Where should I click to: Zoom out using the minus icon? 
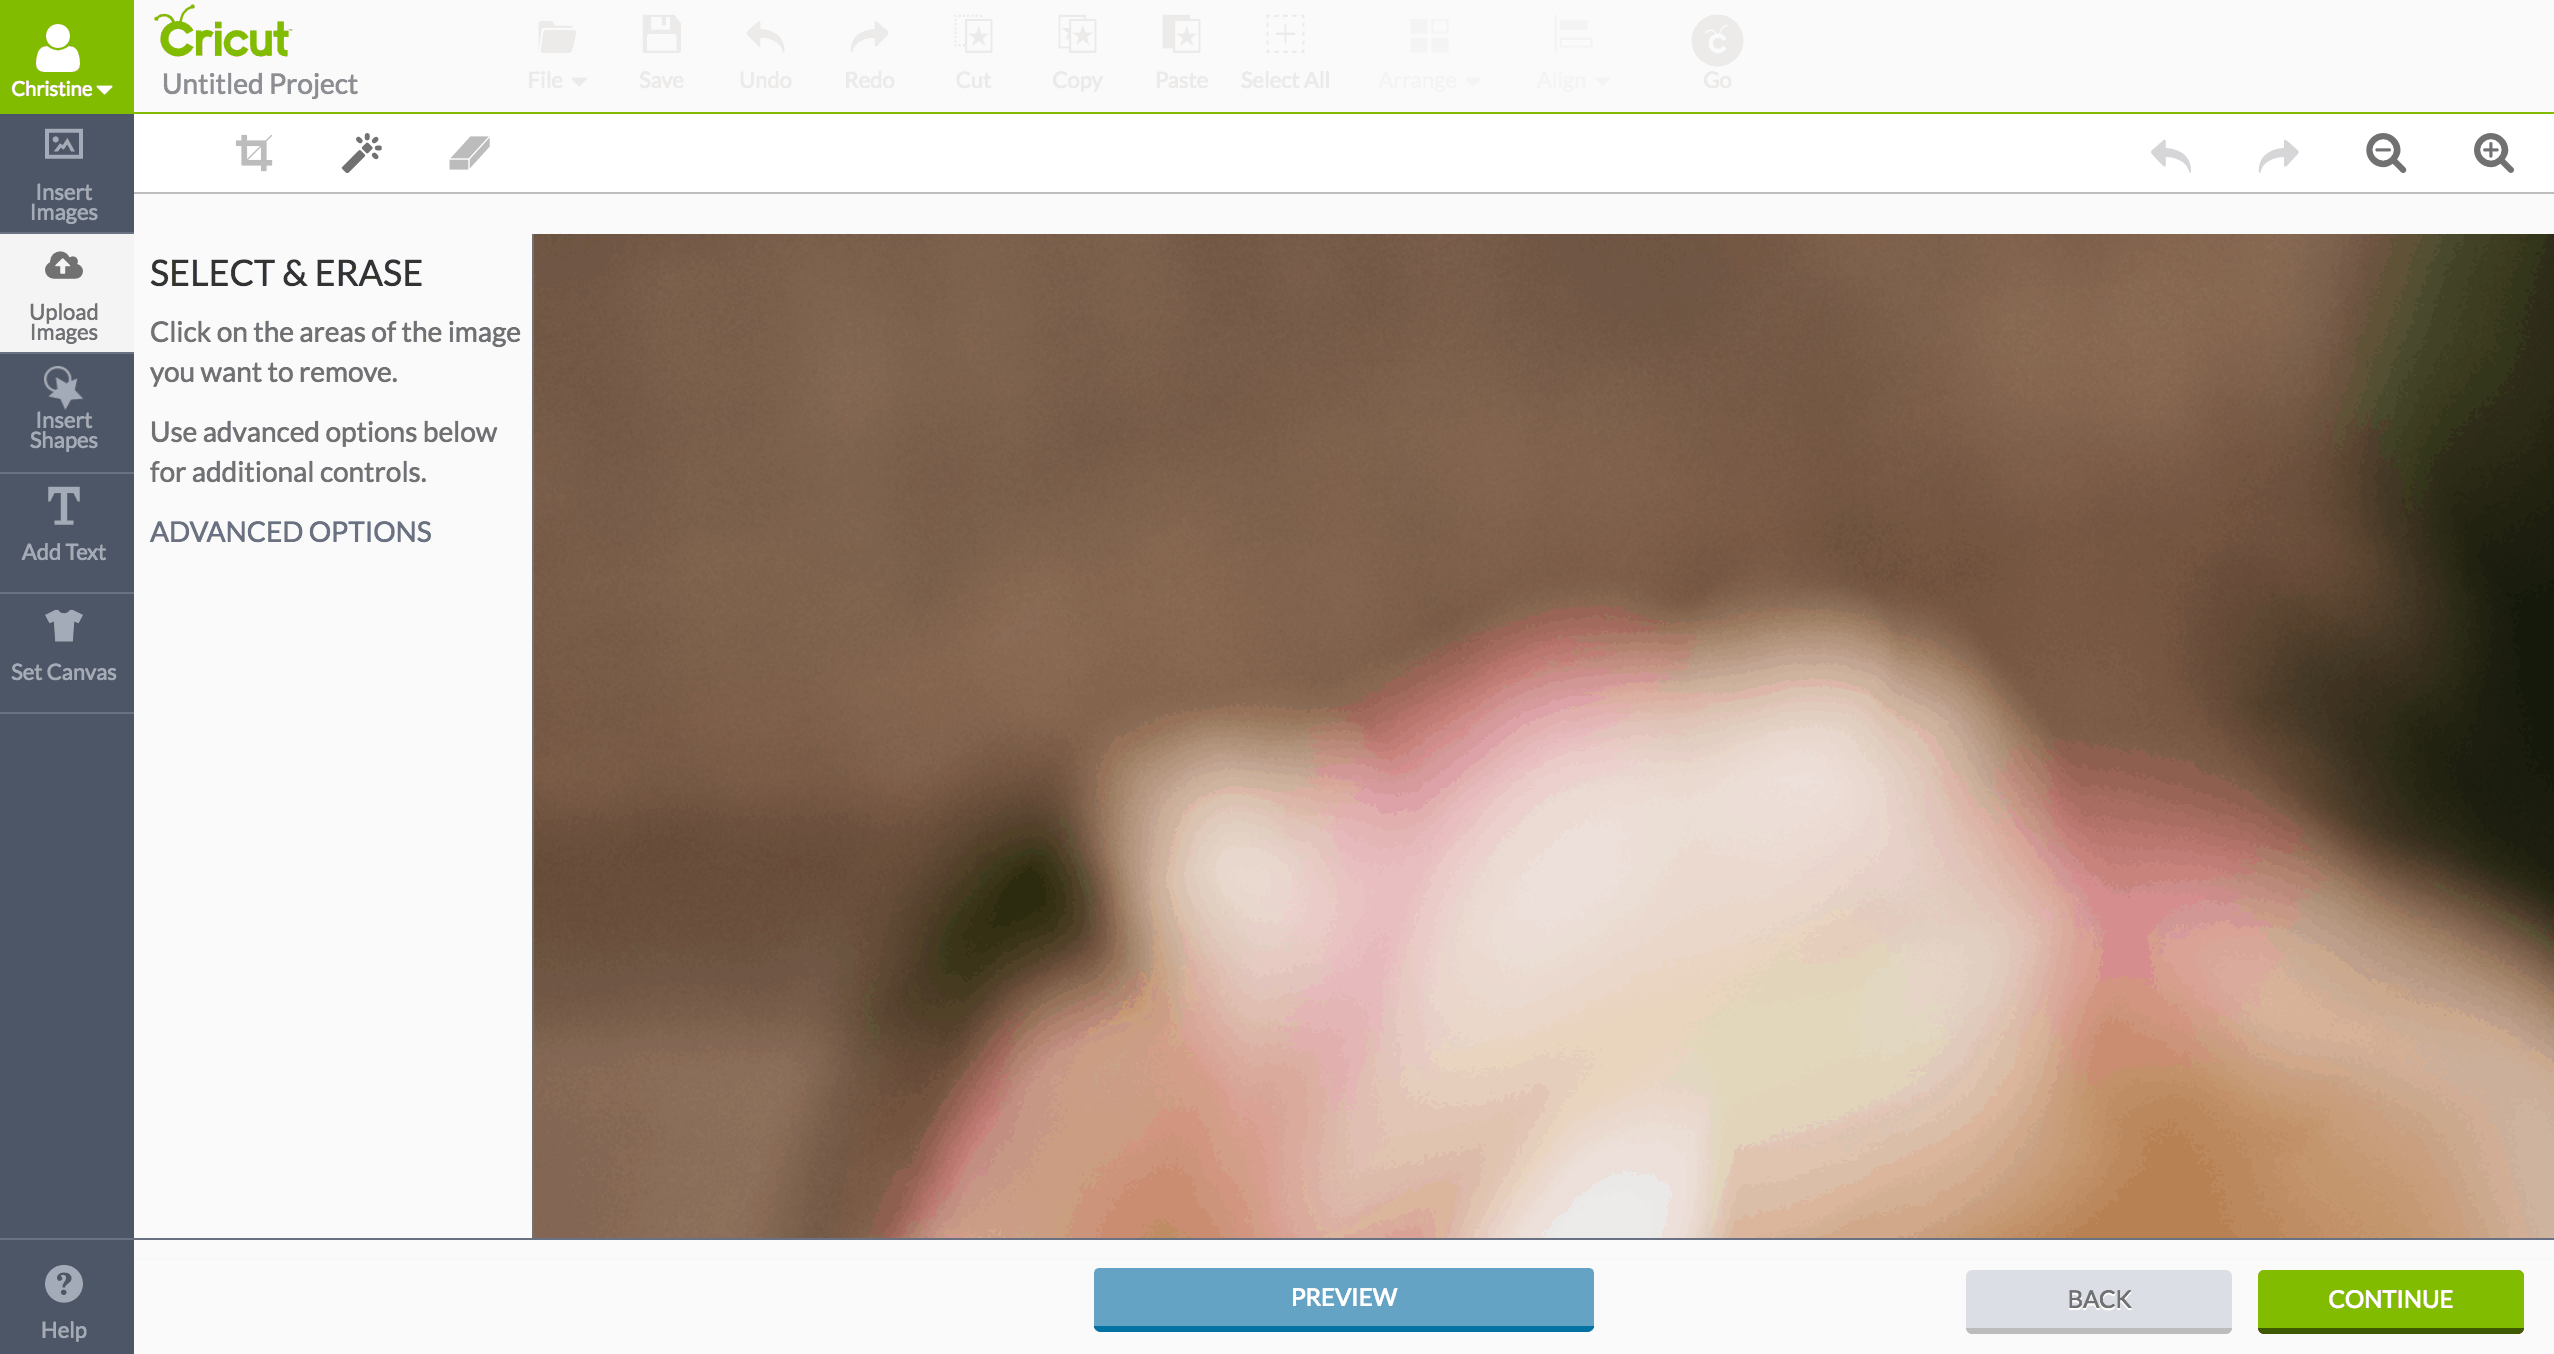click(2387, 154)
